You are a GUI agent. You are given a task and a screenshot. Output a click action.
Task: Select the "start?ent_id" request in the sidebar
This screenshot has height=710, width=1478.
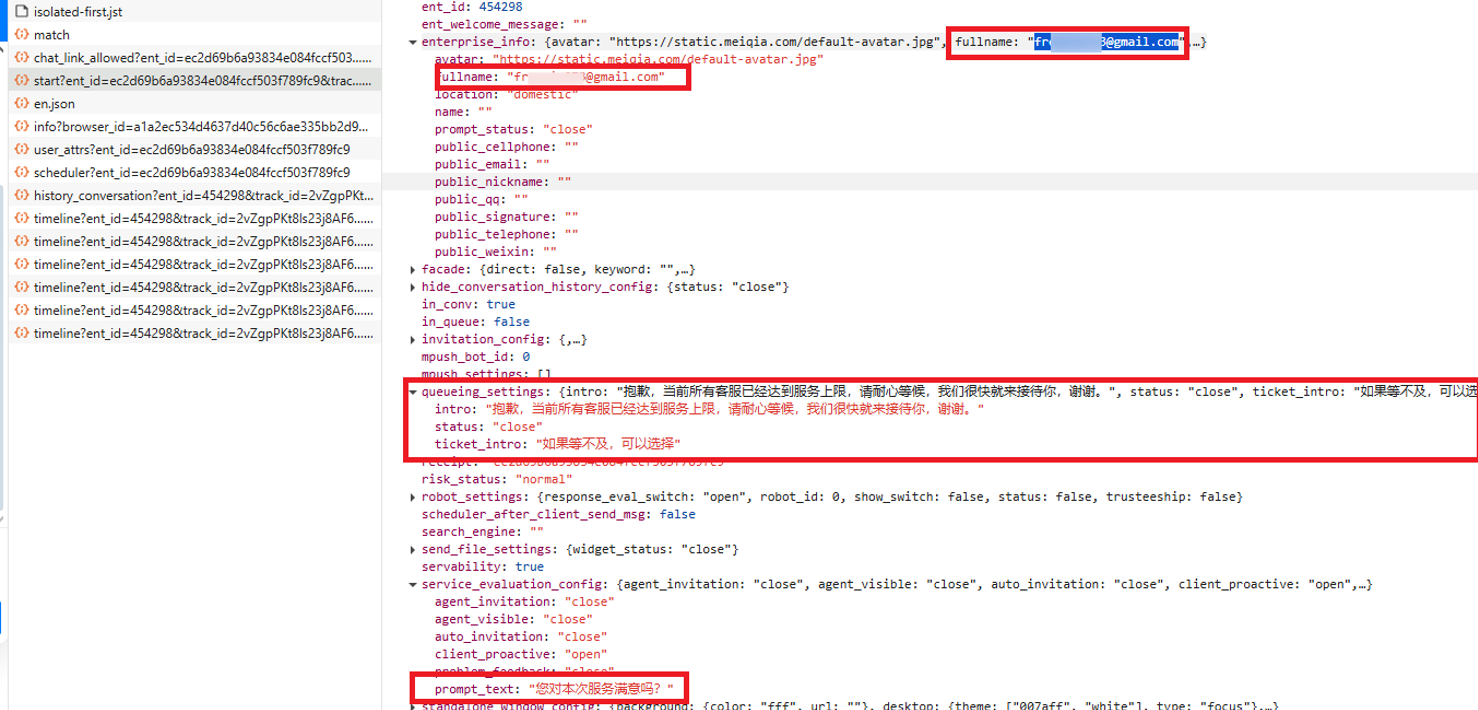[x=190, y=80]
